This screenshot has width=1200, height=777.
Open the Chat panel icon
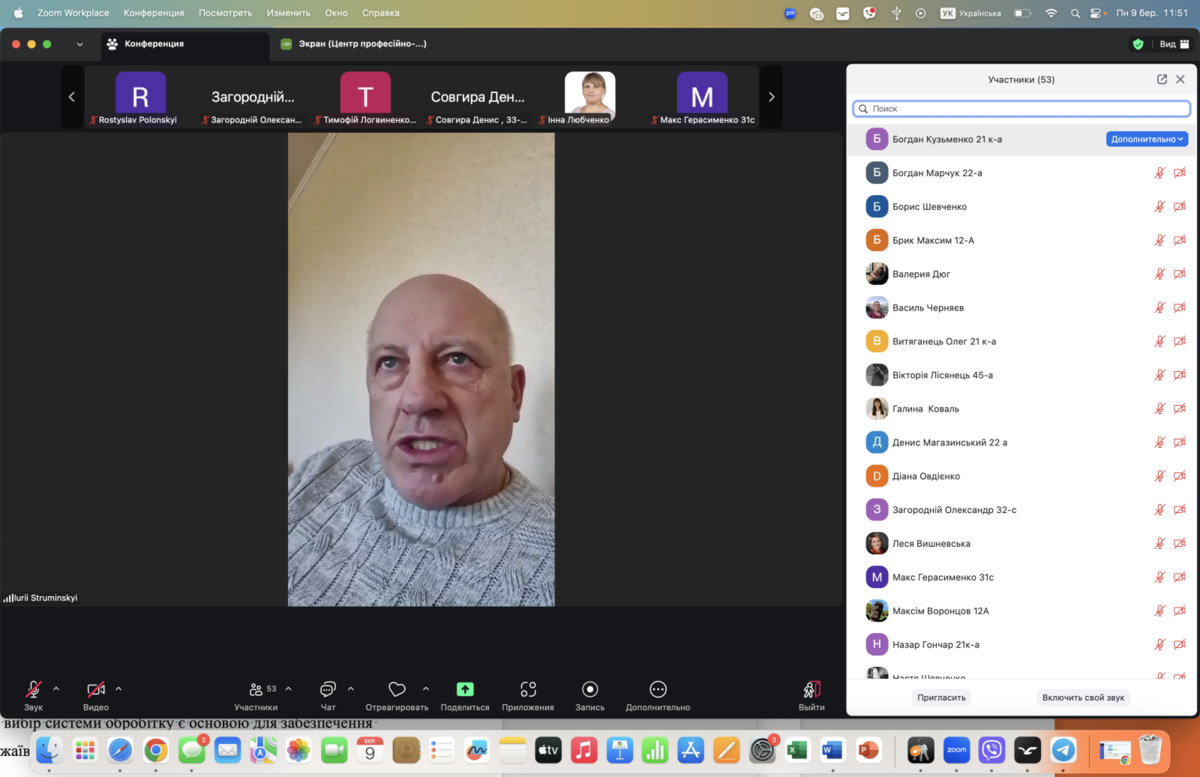click(327, 690)
